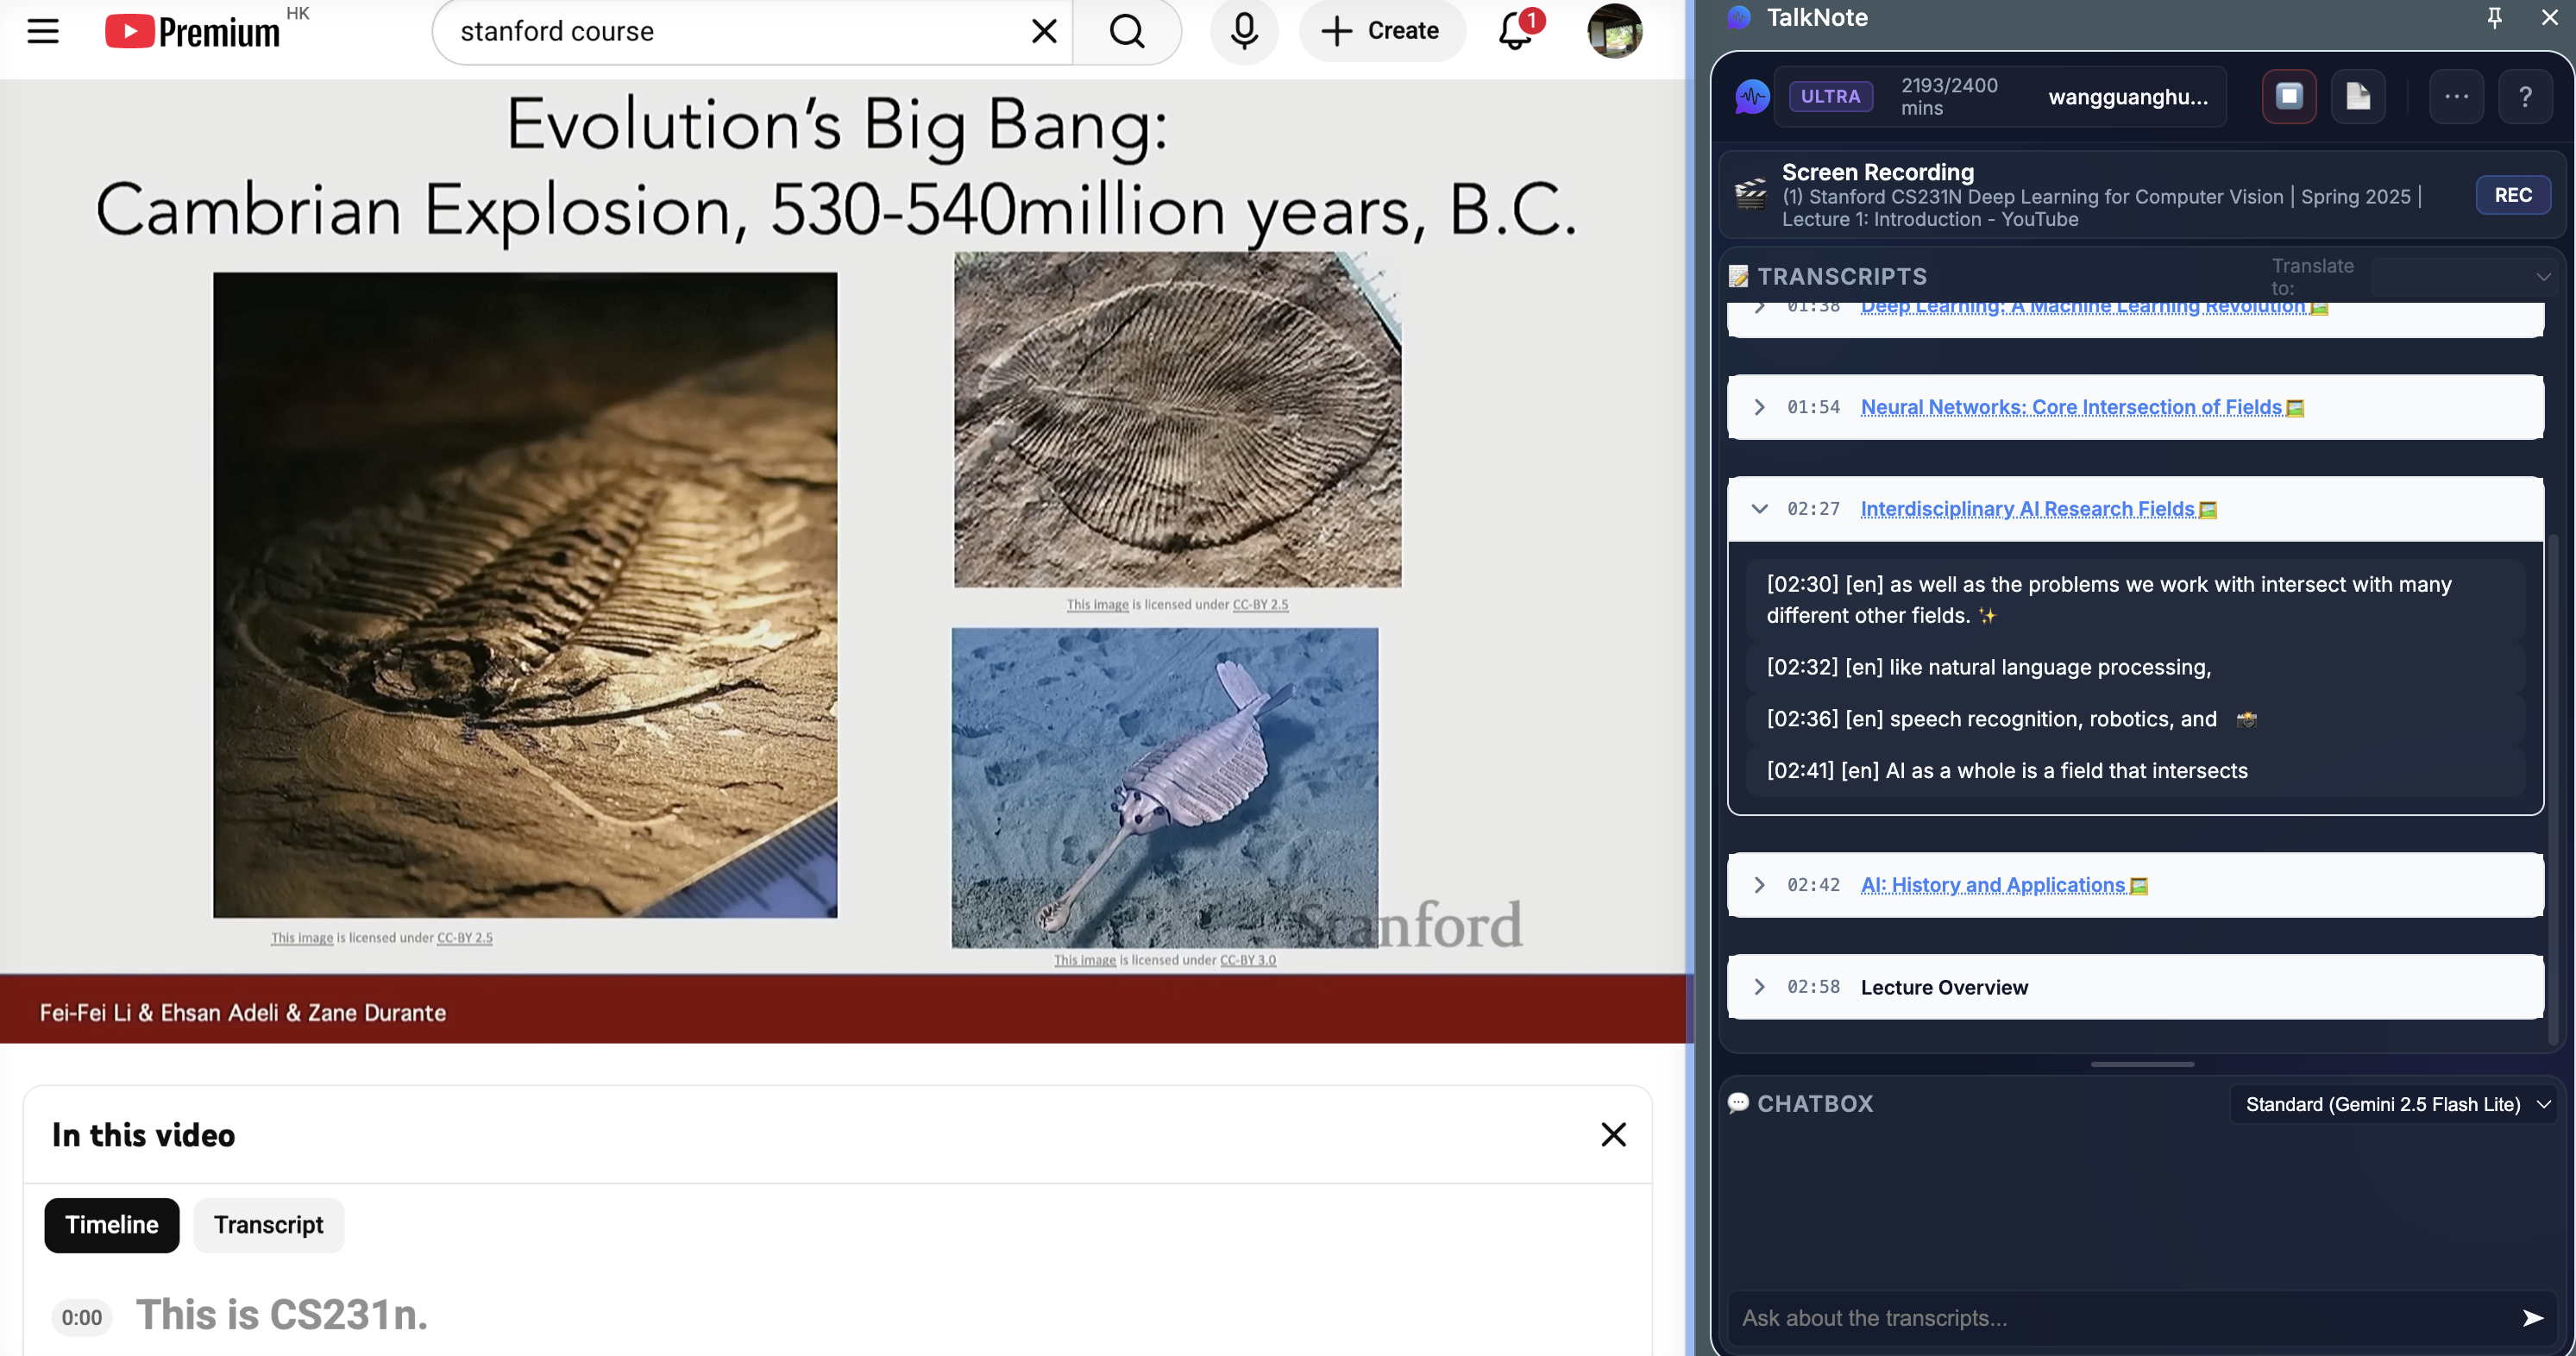This screenshot has height=1356, width=2576.
Task: Open YouTube notifications bell
Action: click(1514, 31)
